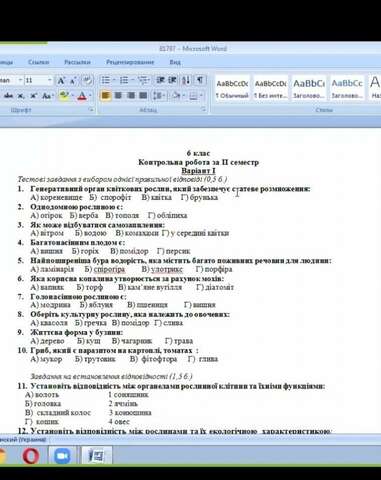Open the Change Case (Aa) dropdown
The height and width of the screenshot is (480, 381).
[x=47, y=96]
